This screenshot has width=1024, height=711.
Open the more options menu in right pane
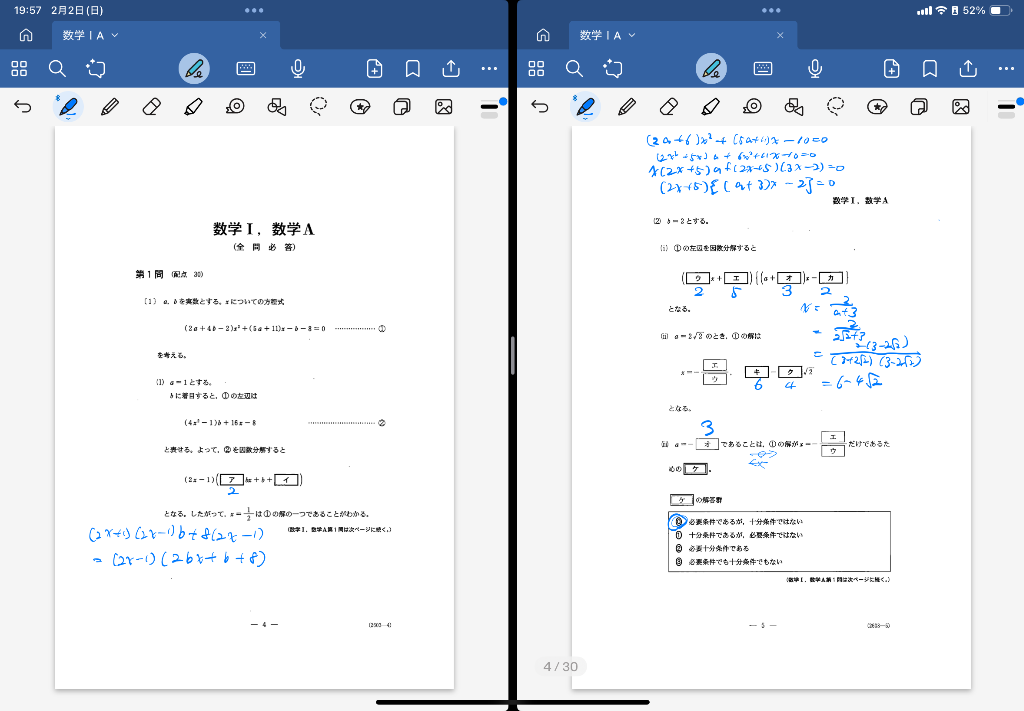tap(1006, 69)
